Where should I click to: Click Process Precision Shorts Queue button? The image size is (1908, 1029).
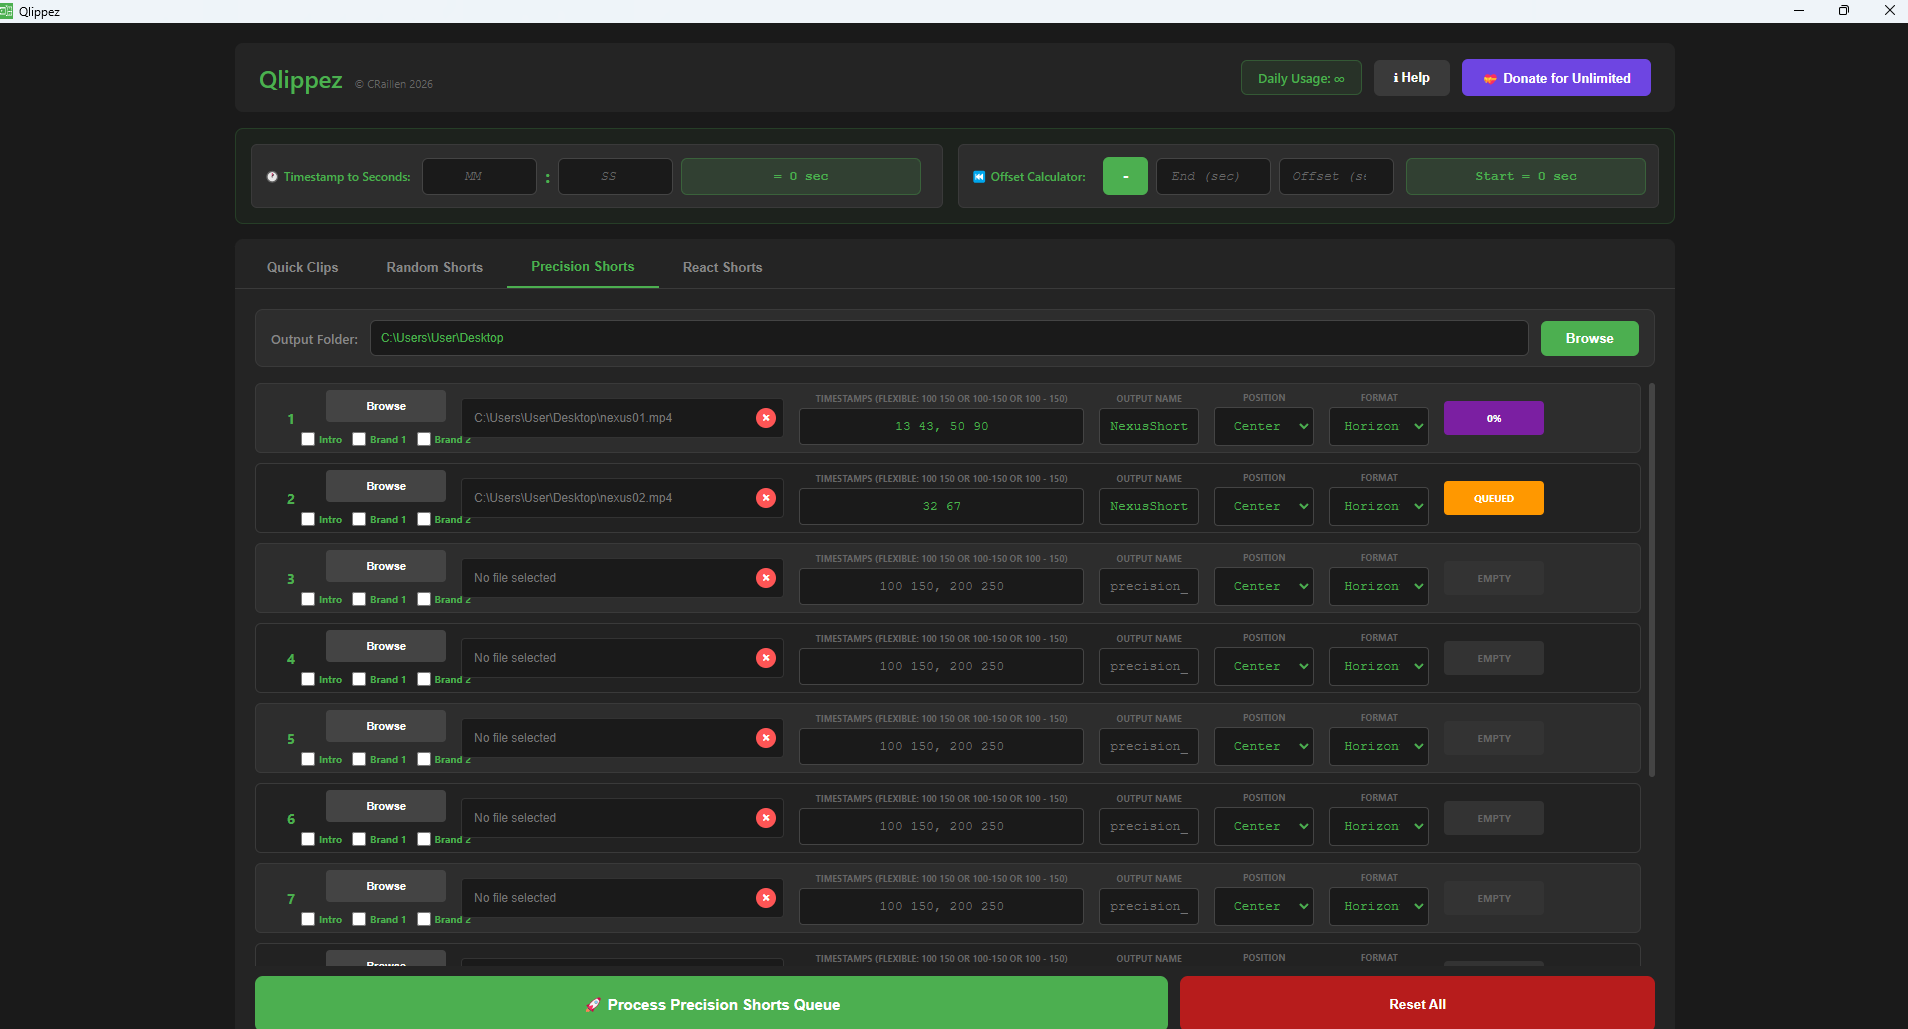[x=711, y=1003]
